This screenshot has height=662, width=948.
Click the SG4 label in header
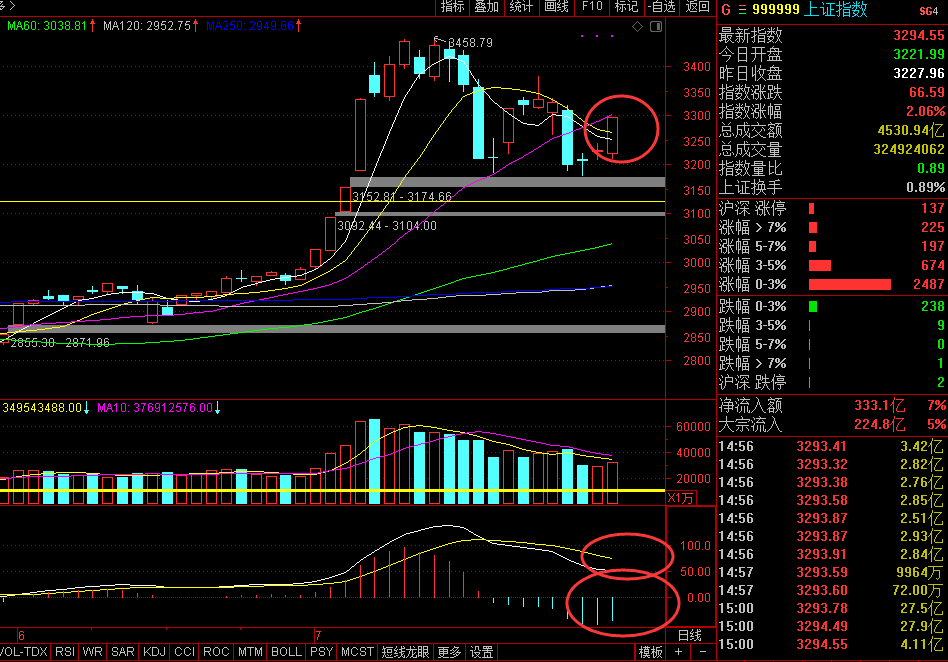pyautogui.click(x=929, y=11)
